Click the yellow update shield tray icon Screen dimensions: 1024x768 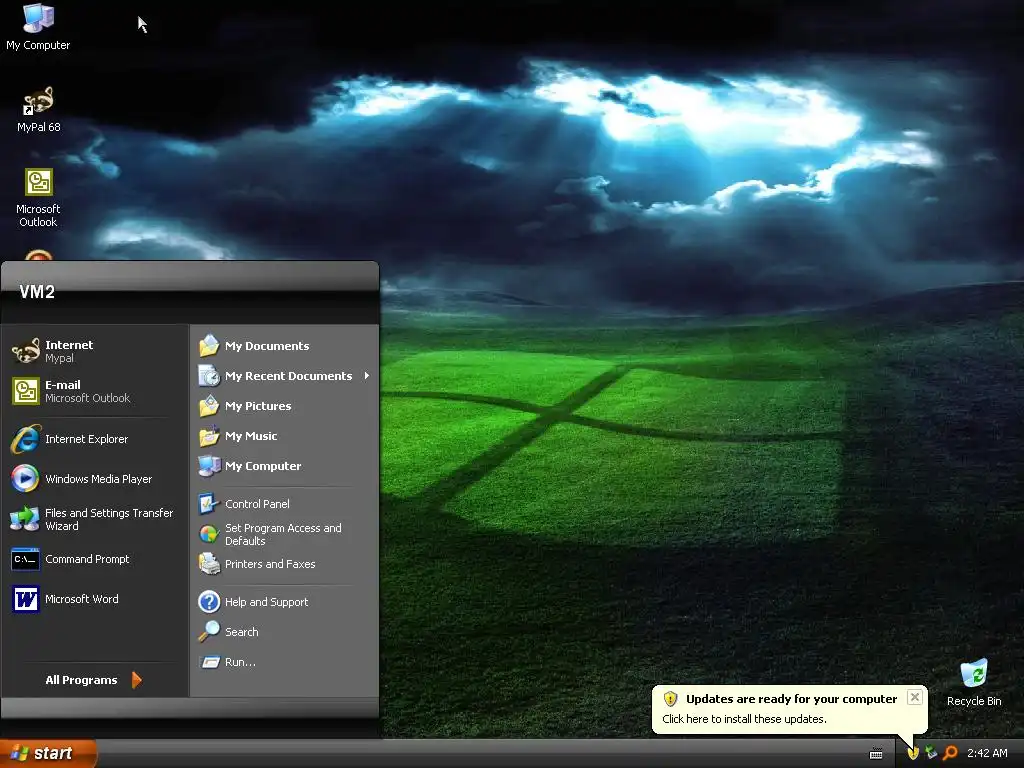click(913, 753)
